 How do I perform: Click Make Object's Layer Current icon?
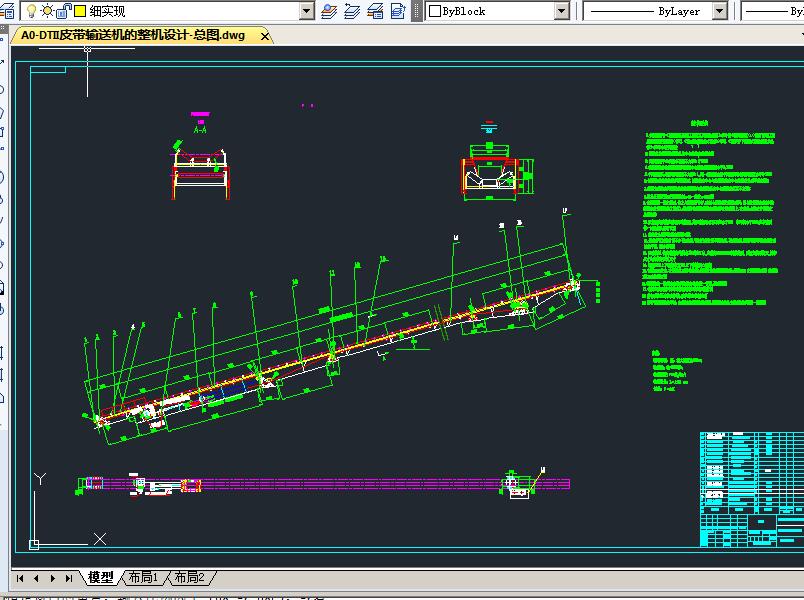[329, 11]
